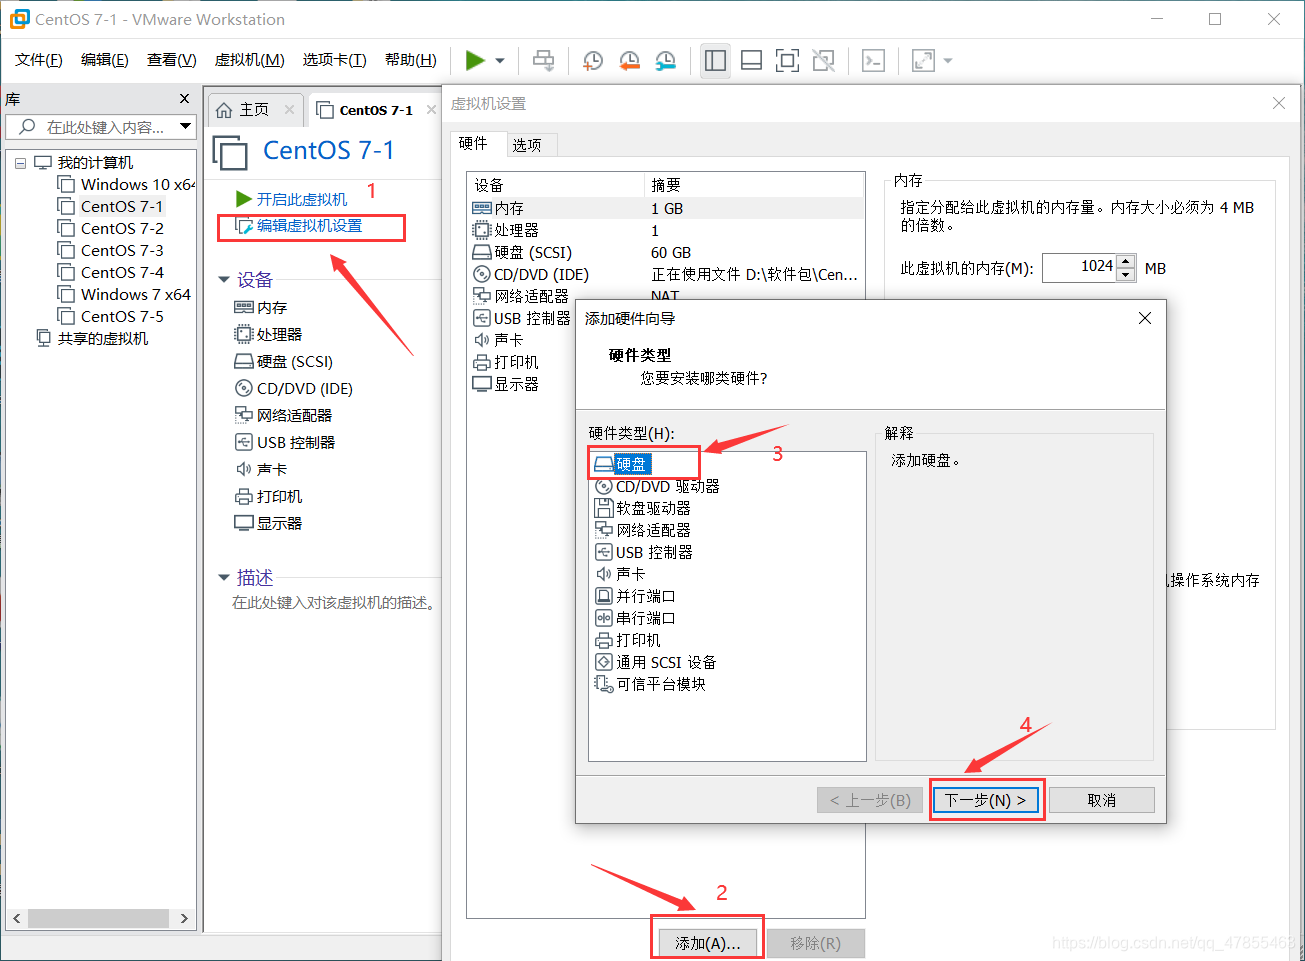Click the green power on toolbar icon
The width and height of the screenshot is (1305, 961).
click(475, 61)
